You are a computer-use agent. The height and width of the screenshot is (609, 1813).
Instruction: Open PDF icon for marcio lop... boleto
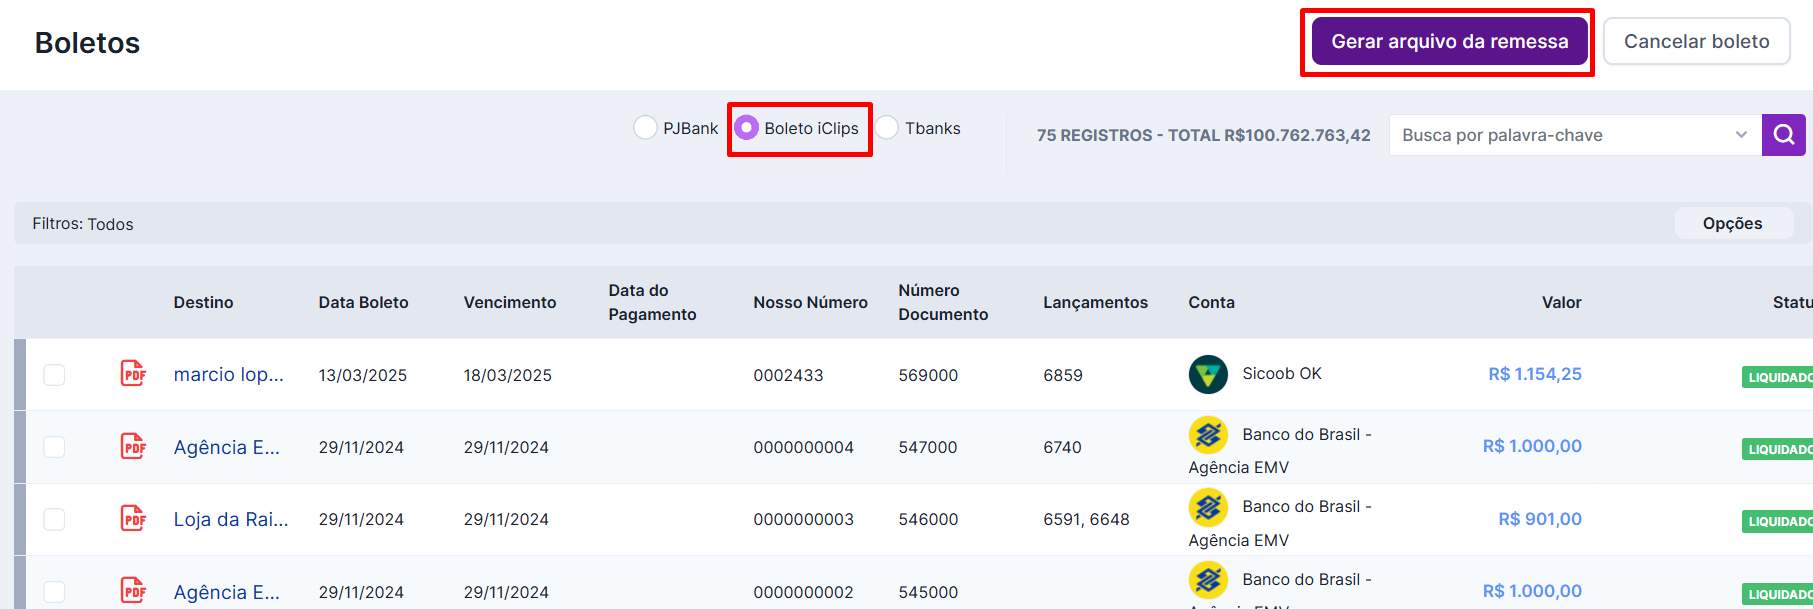[x=133, y=373]
